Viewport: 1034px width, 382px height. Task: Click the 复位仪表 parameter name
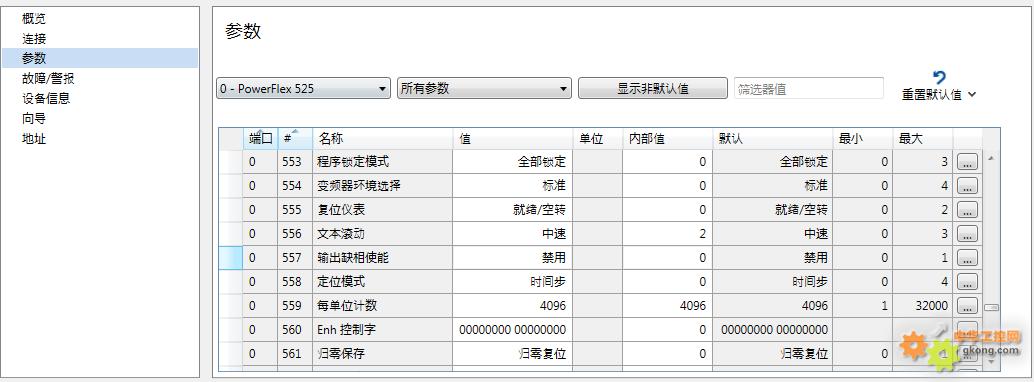point(341,210)
